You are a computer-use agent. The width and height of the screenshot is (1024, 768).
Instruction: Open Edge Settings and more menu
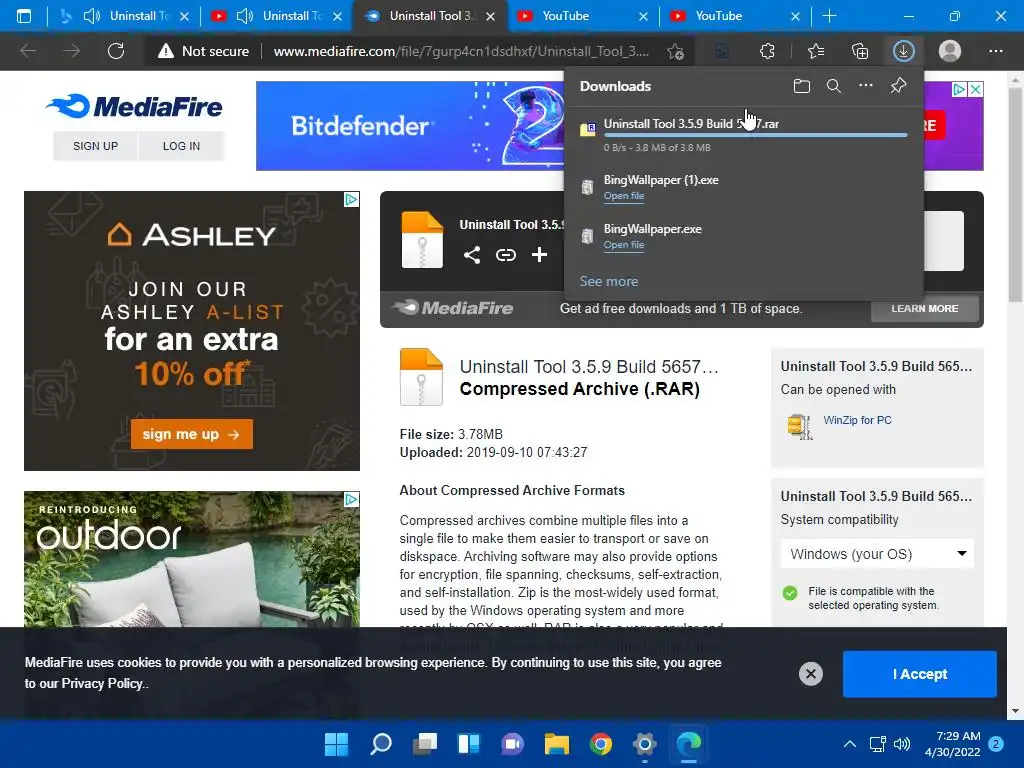995,51
